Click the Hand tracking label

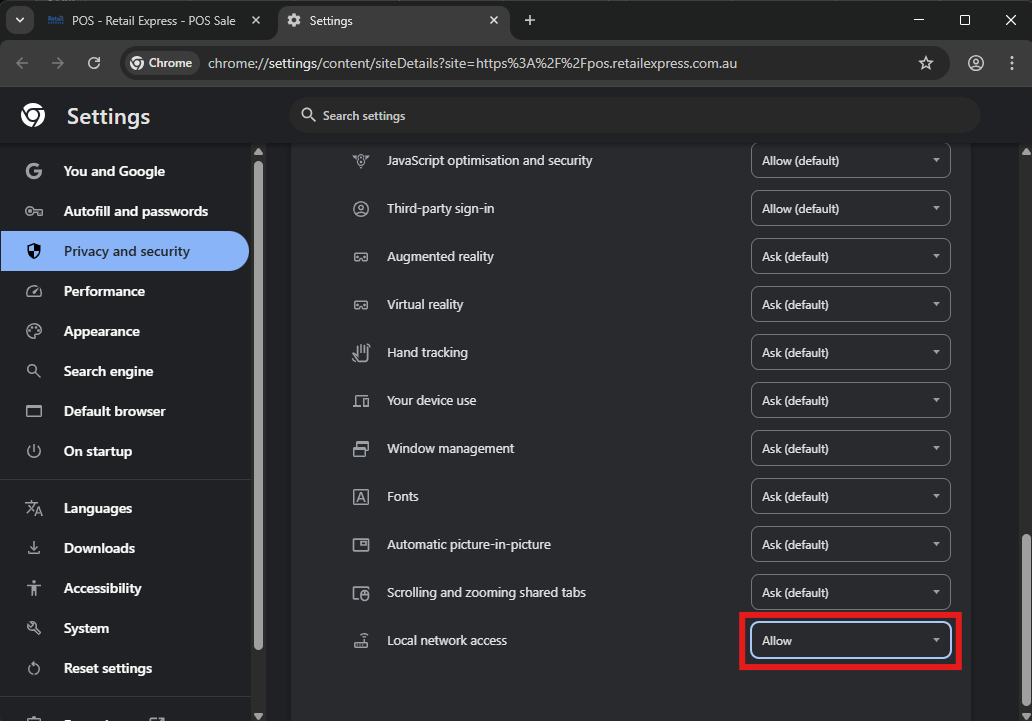[427, 353]
